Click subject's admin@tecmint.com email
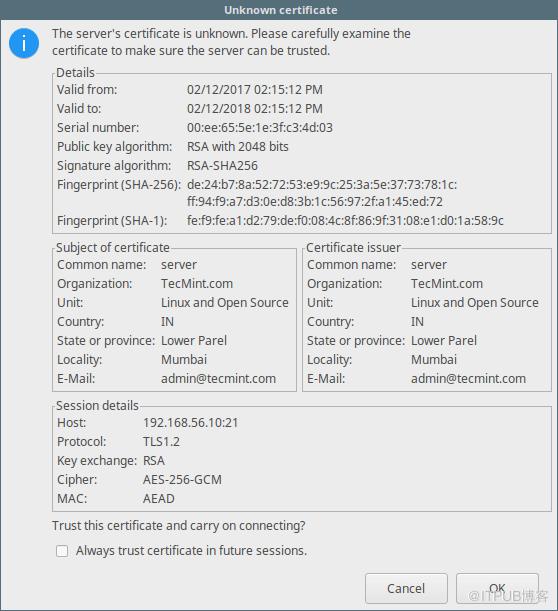 [219, 378]
